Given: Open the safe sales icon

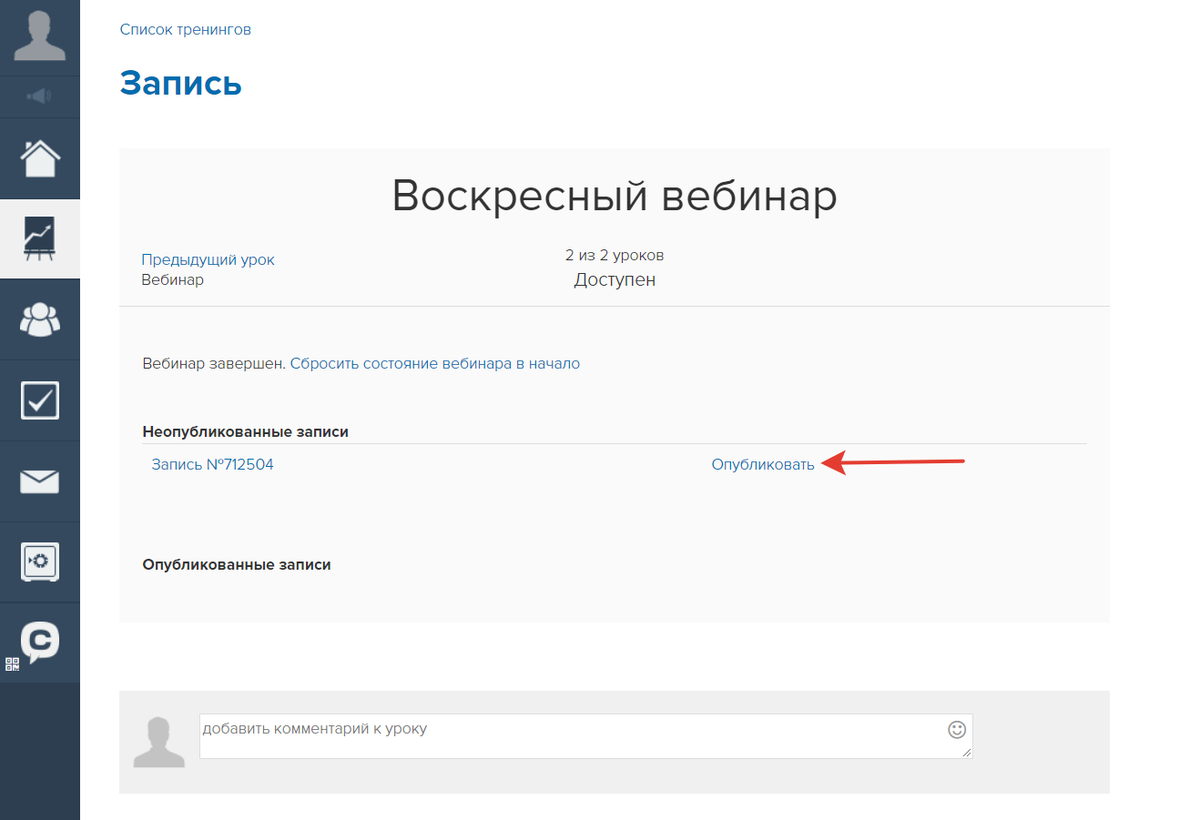Looking at the screenshot, I should click(40, 562).
